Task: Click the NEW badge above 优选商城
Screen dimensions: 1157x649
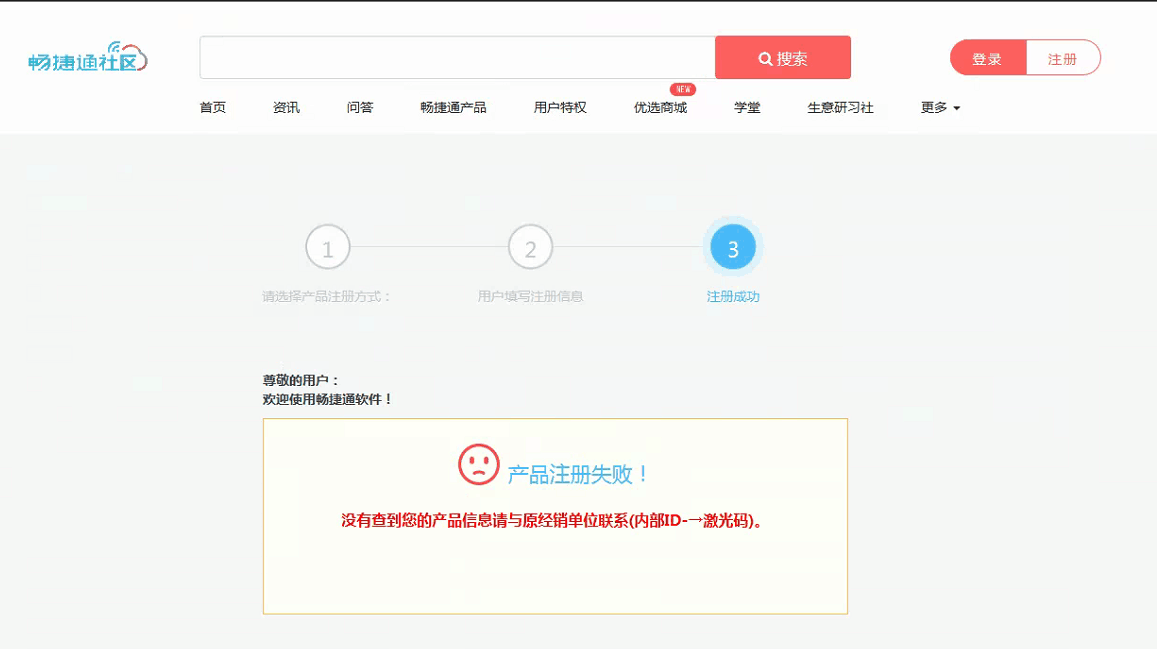Action: (683, 89)
